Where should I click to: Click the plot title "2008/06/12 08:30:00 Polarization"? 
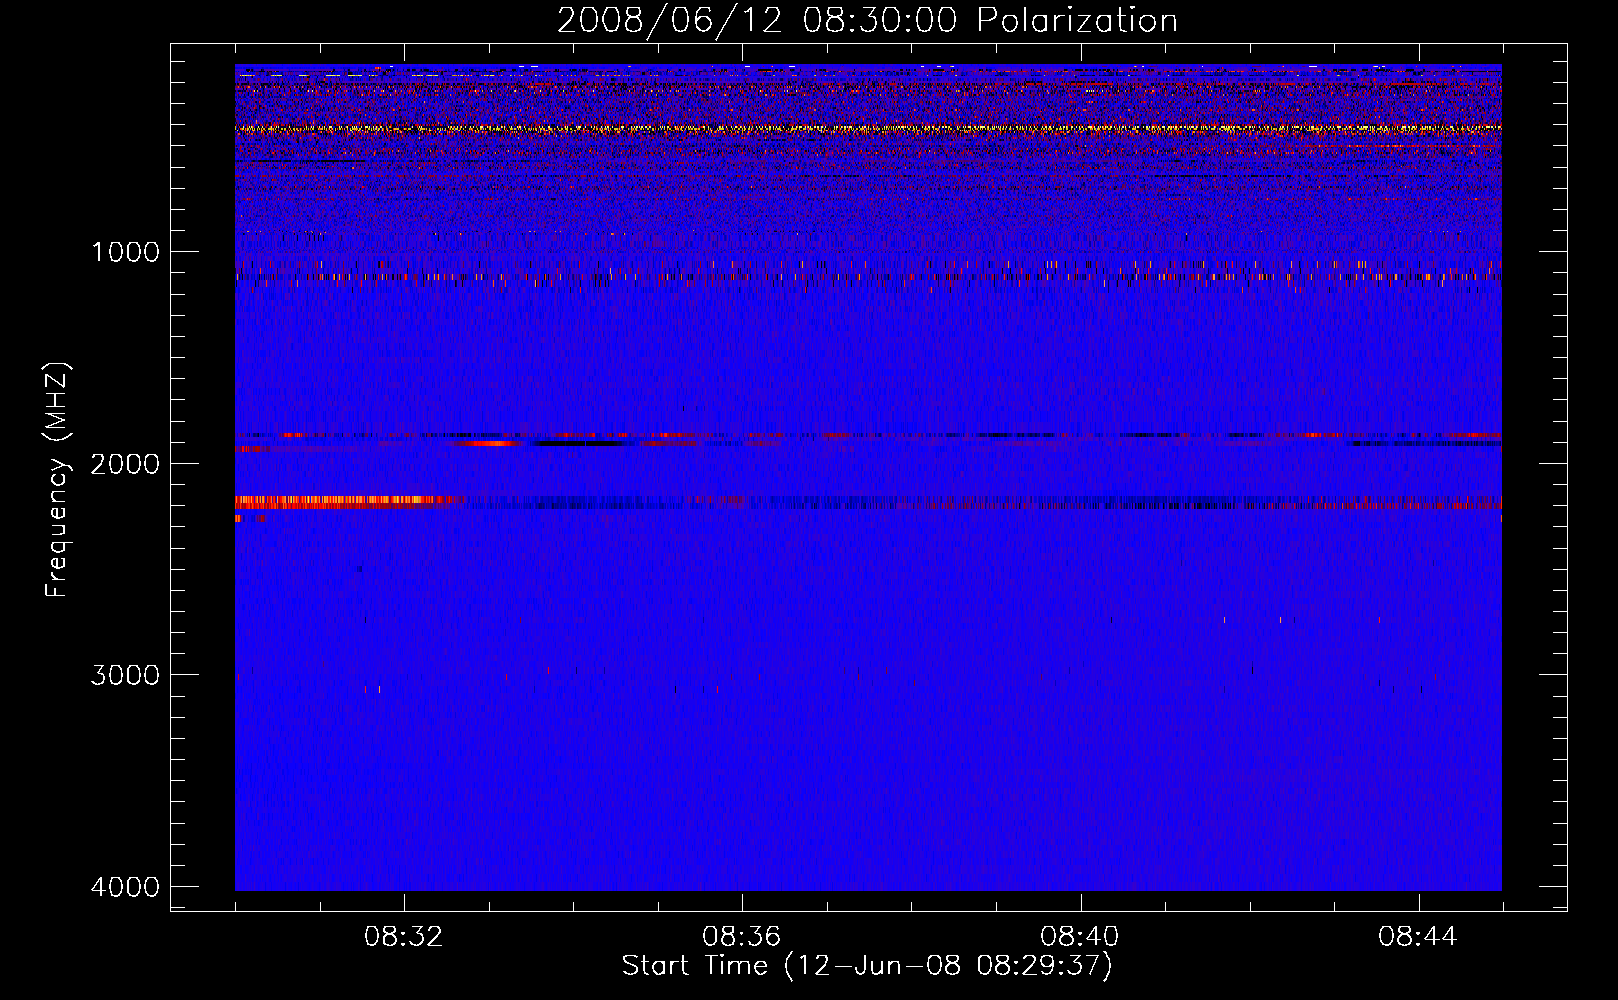coord(867,20)
